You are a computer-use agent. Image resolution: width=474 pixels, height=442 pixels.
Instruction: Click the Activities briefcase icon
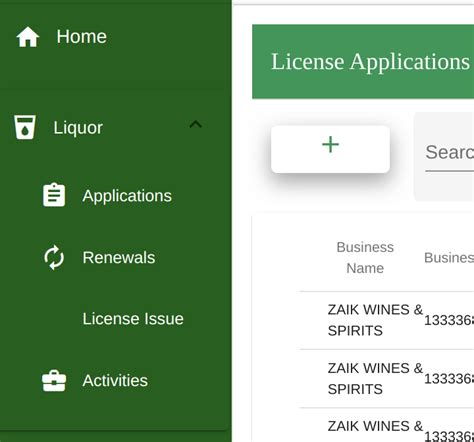(54, 381)
